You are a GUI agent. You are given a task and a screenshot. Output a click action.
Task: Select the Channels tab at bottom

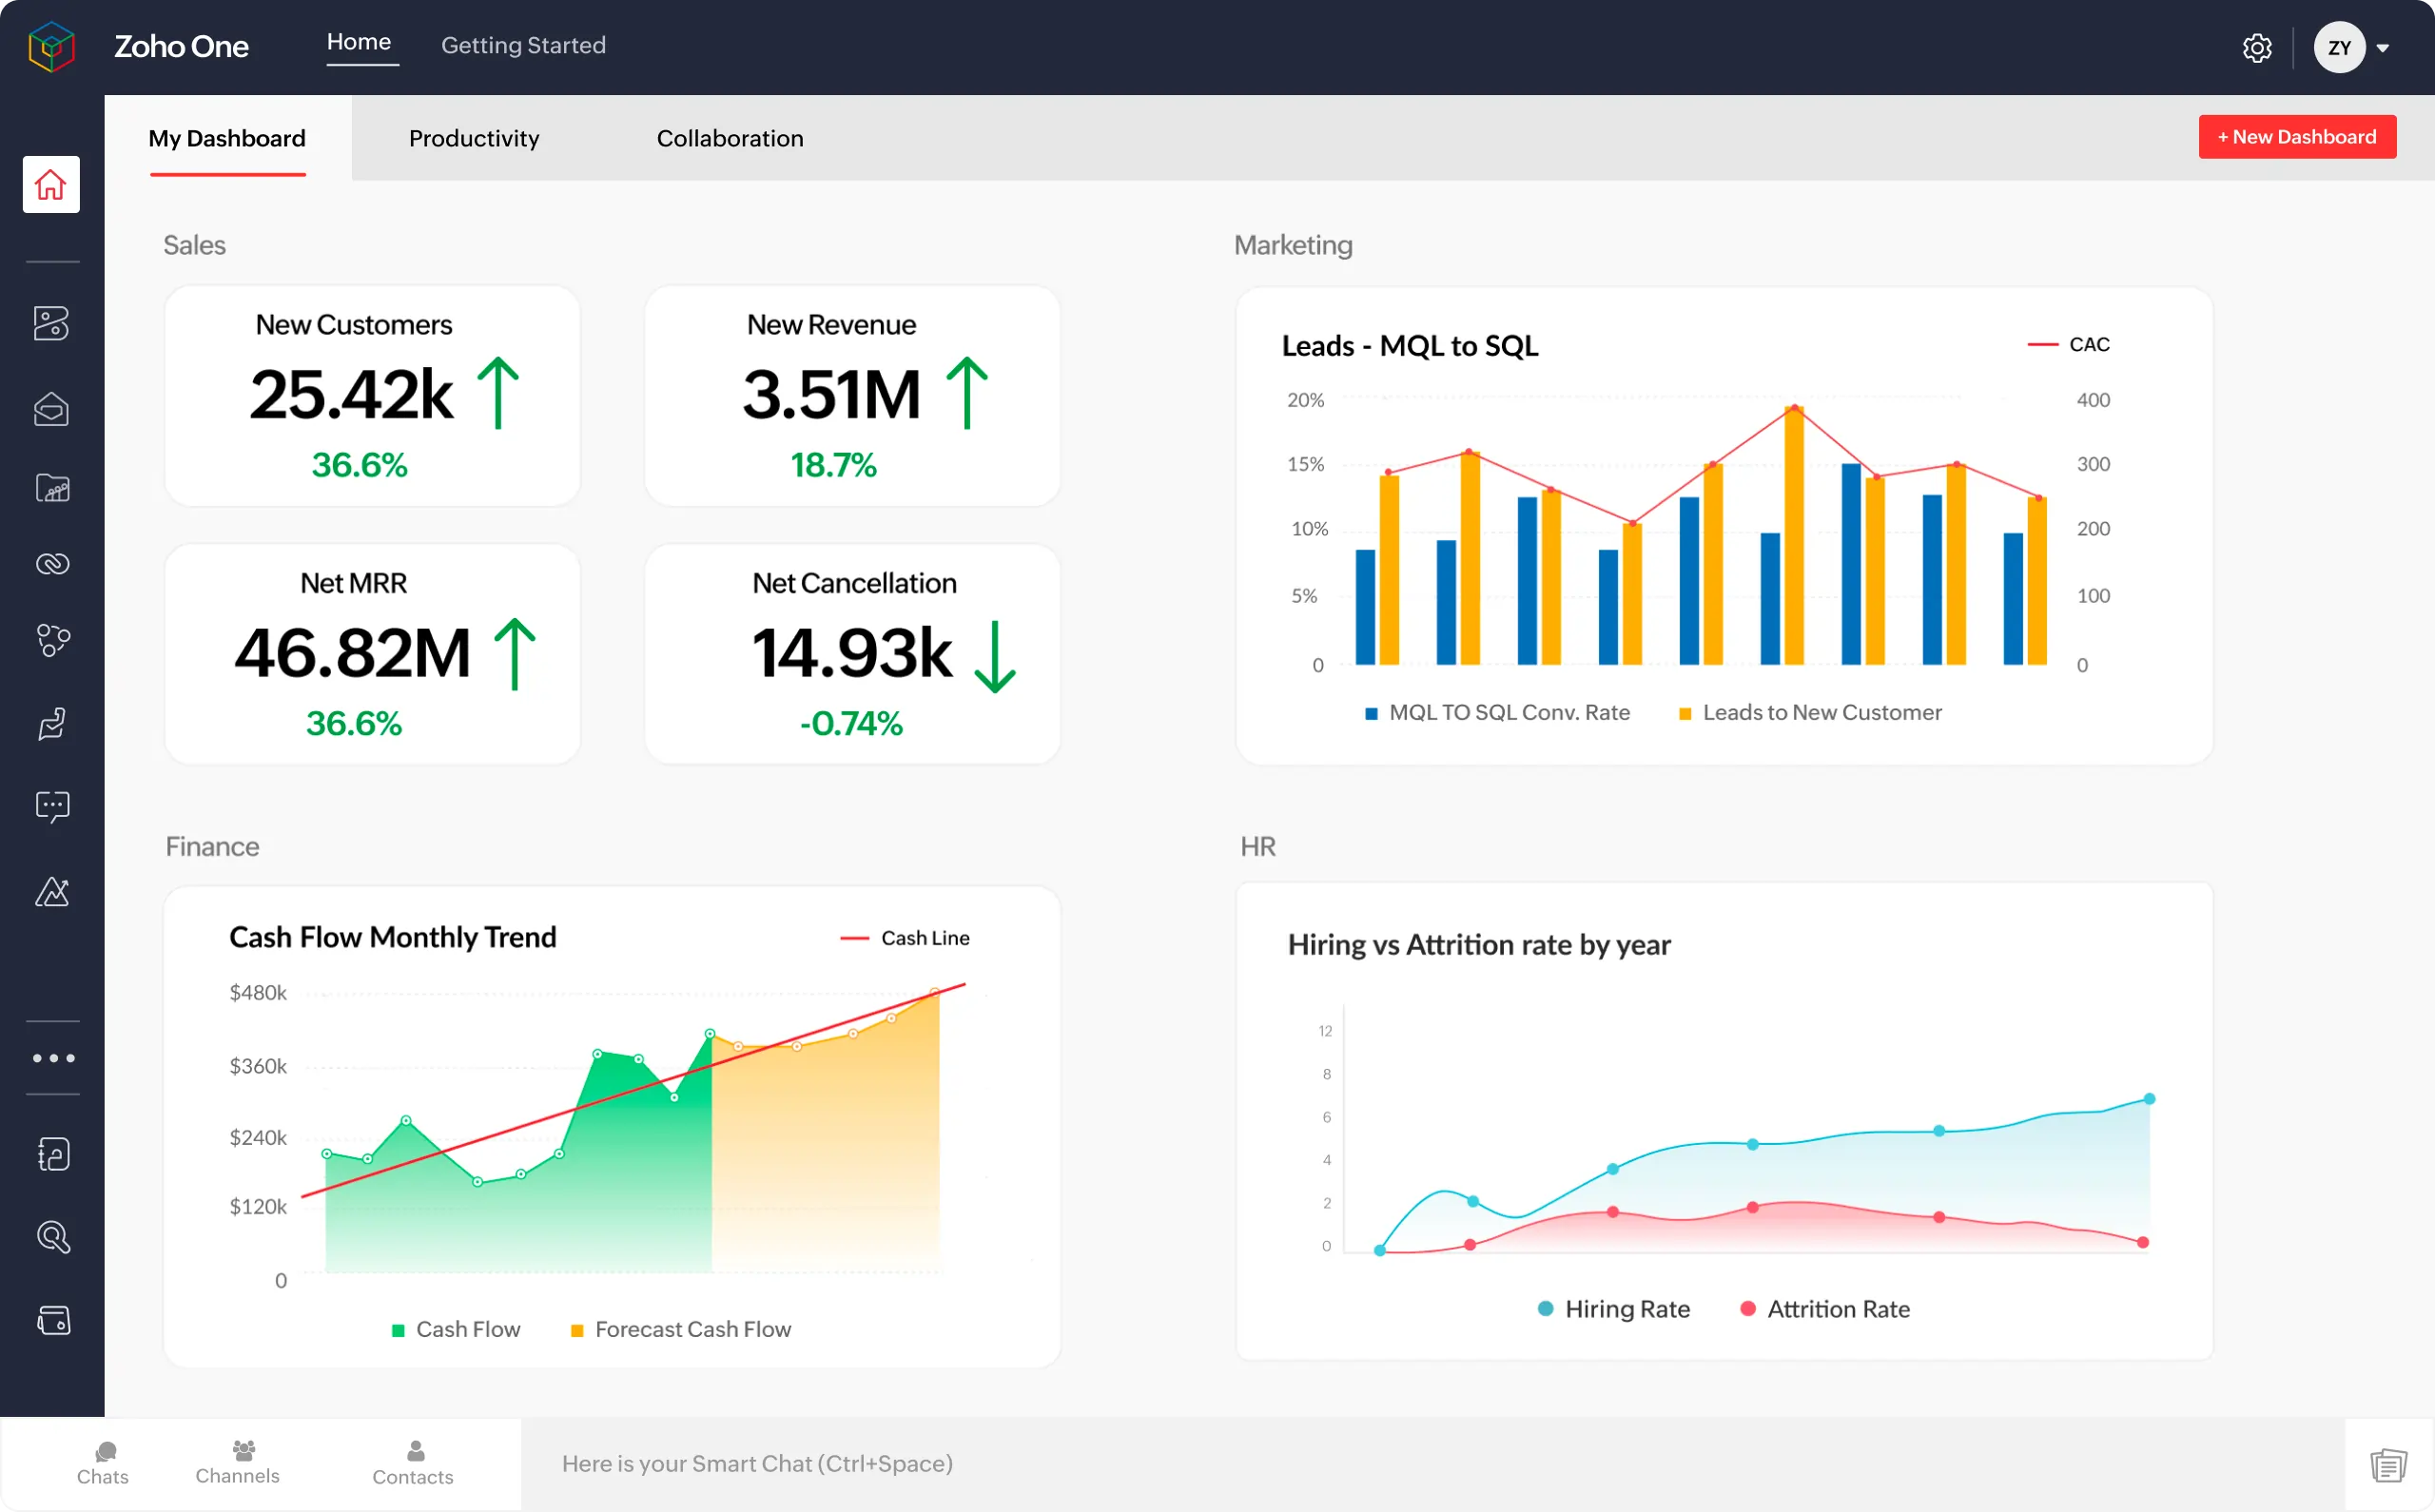237,1464
